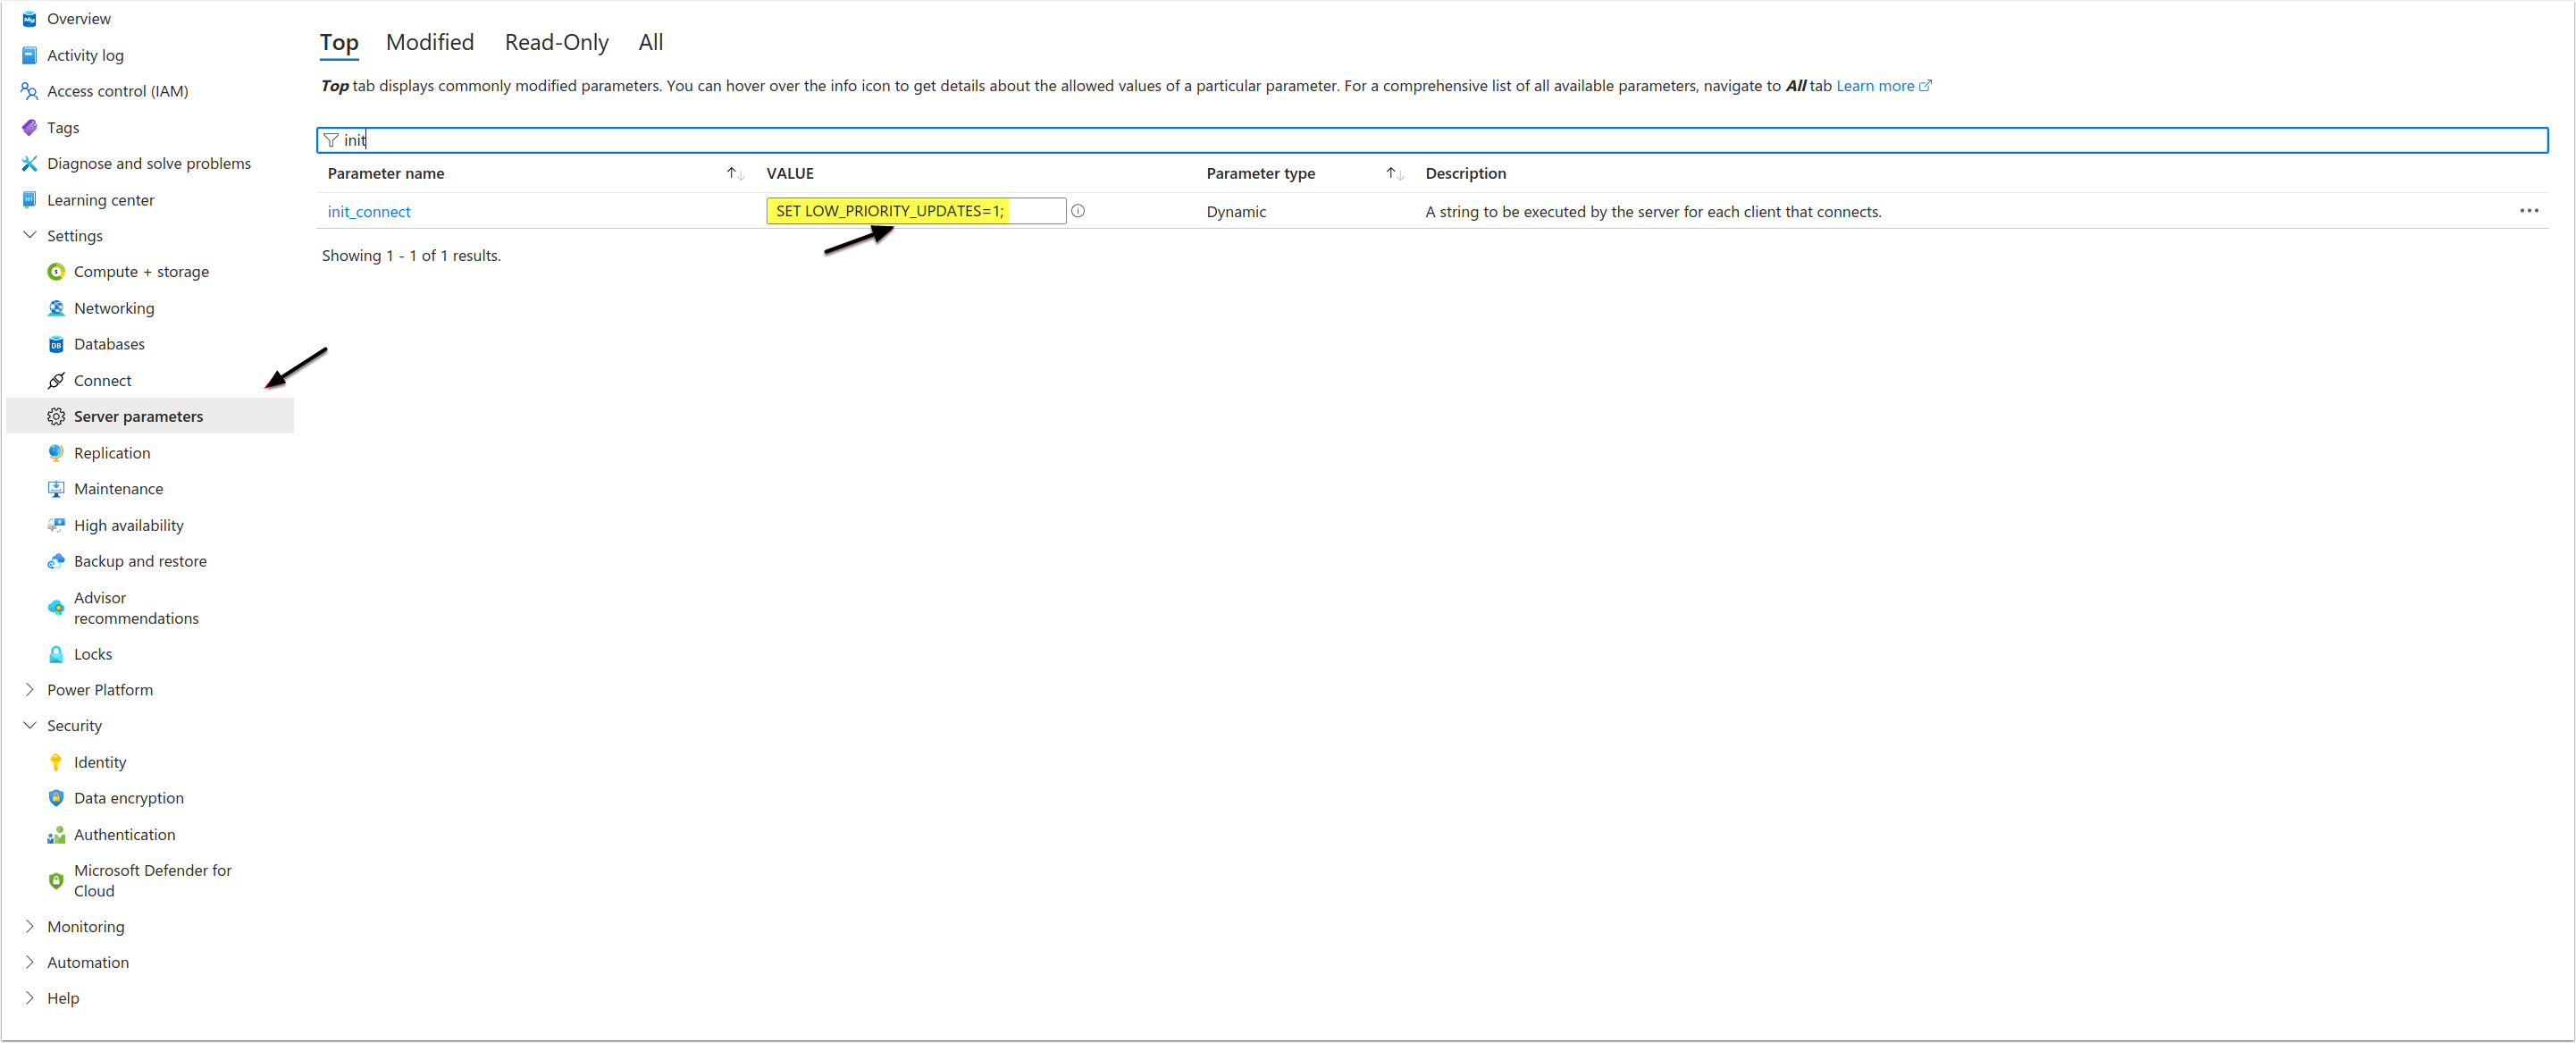Switch to the Modified tab
Screen dimensions: 2576x1043
(430, 43)
